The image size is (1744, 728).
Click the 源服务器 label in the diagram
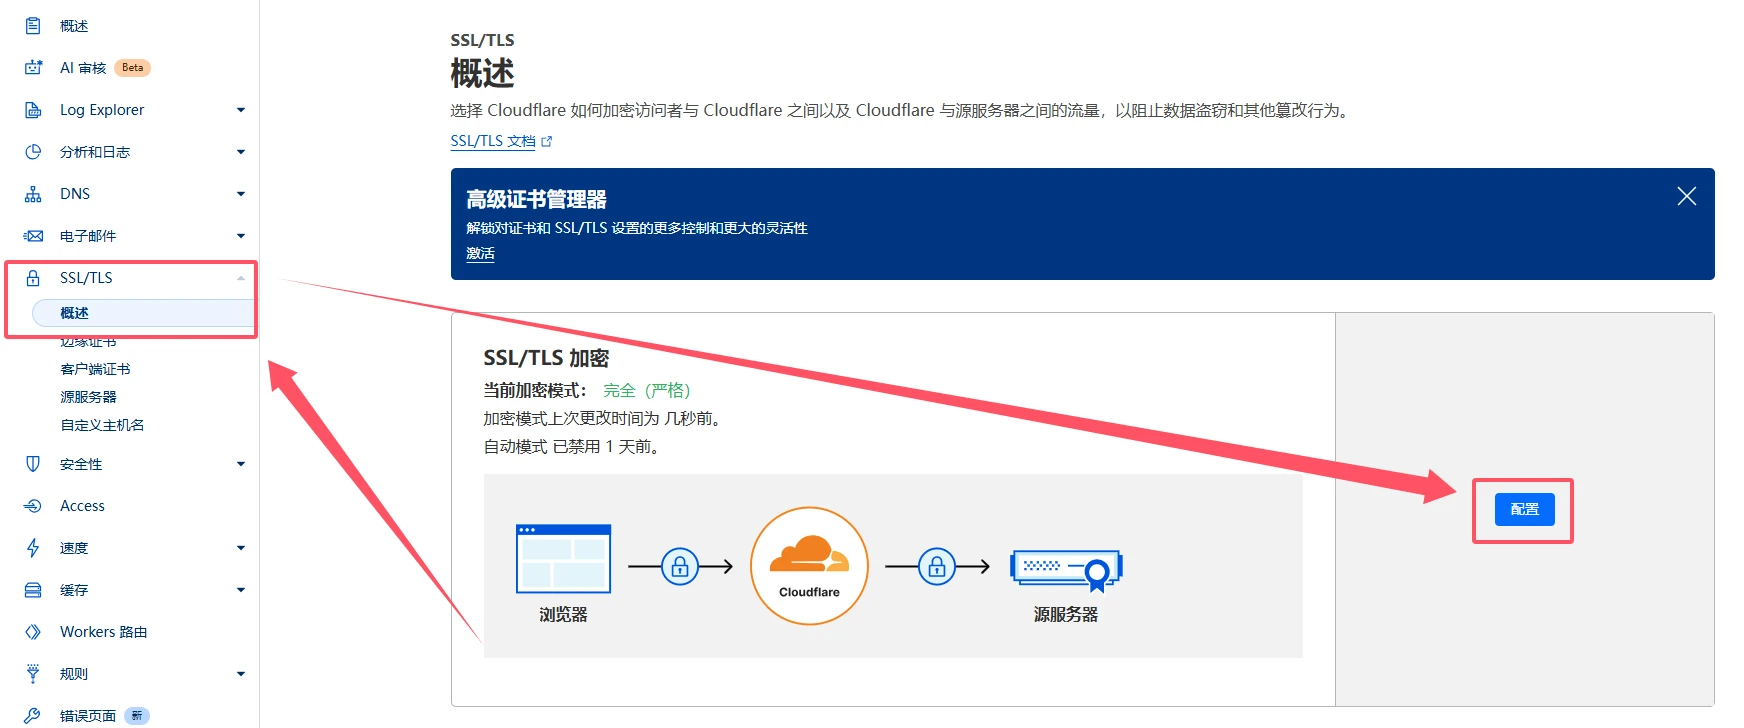tap(1066, 614)
